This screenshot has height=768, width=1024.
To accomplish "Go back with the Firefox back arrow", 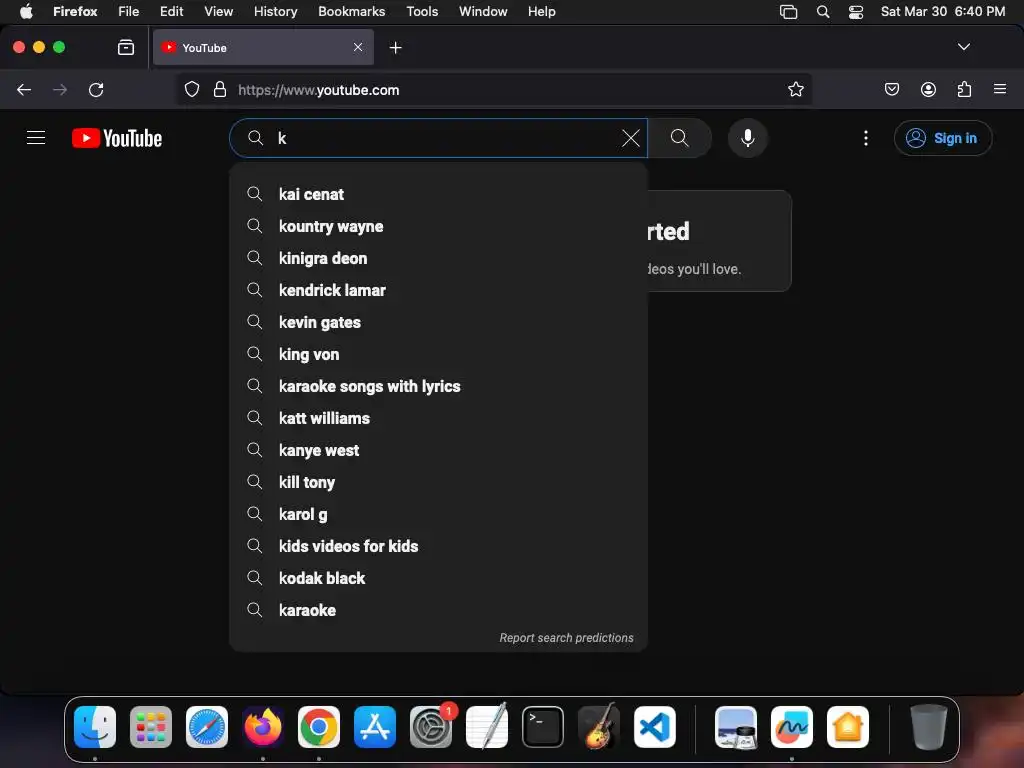I will 24,89.
